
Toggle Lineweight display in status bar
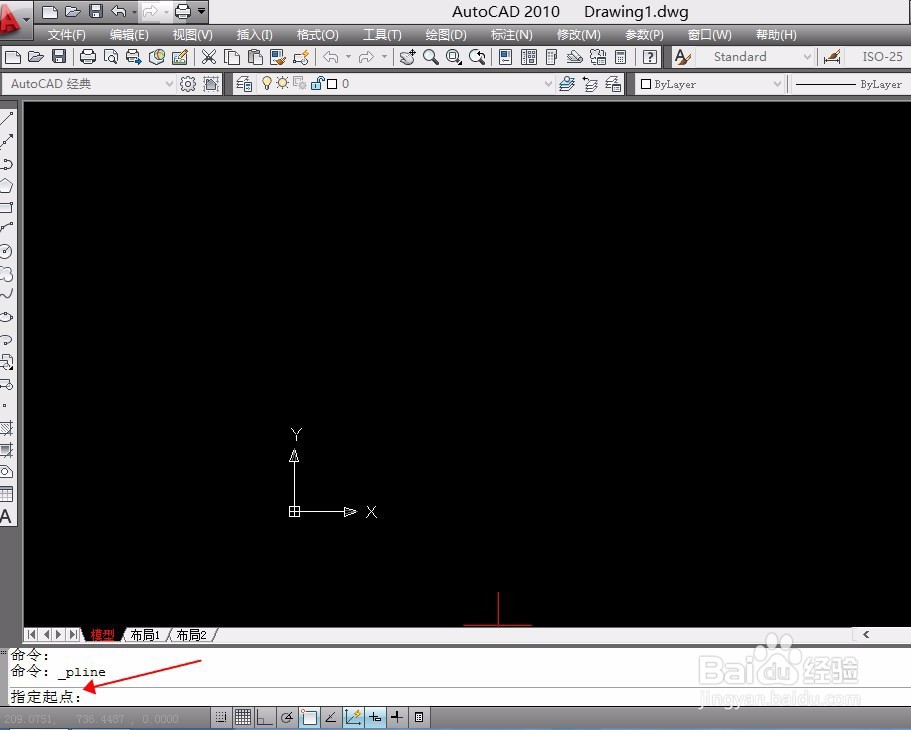coord(397,717)
